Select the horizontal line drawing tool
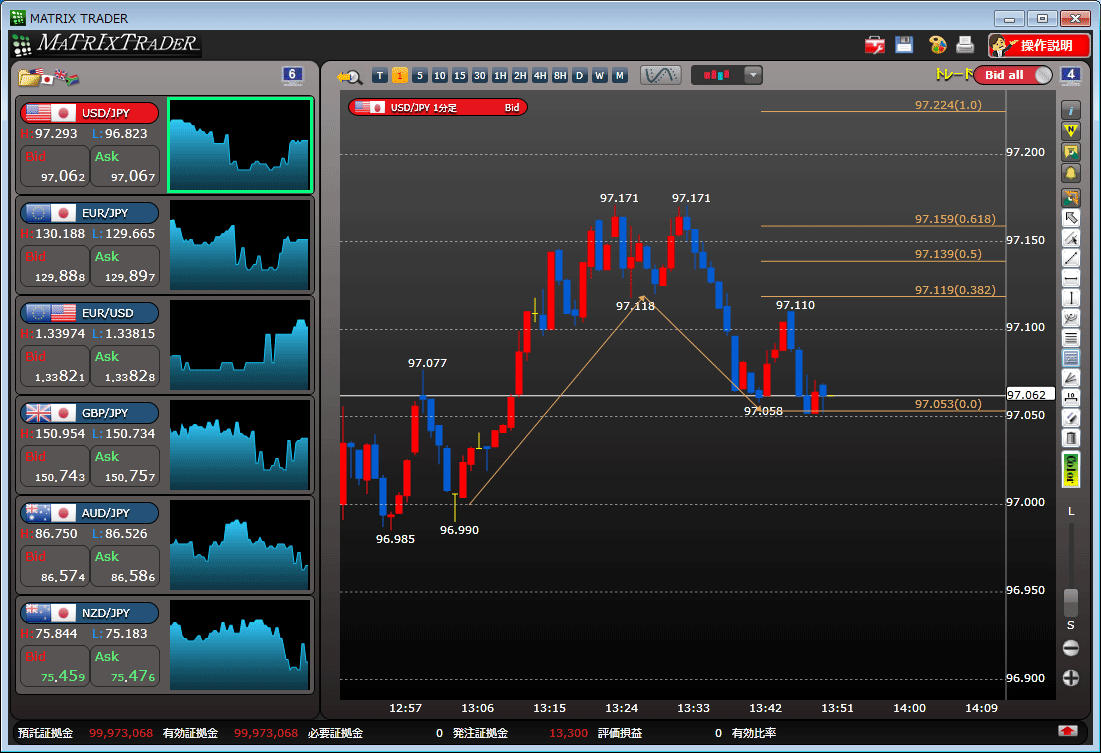Viewport: 1101px width, 753px height. click(1071, 279)
